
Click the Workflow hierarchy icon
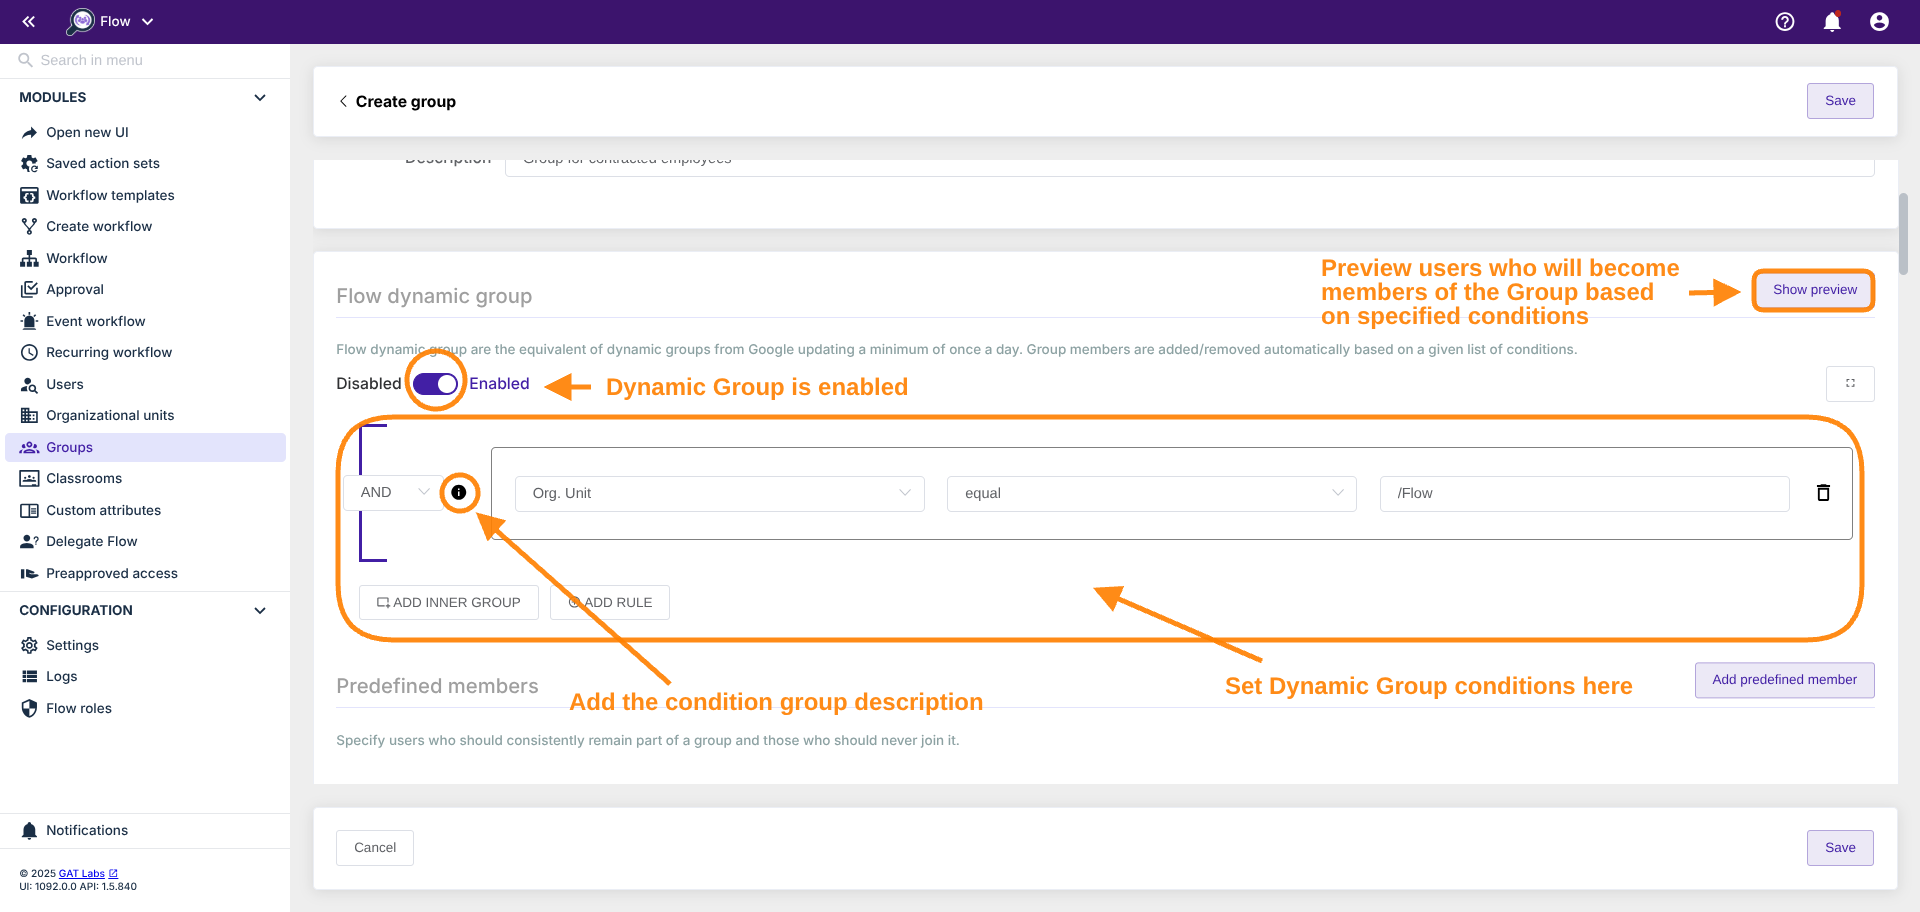(x=30, y=258)
